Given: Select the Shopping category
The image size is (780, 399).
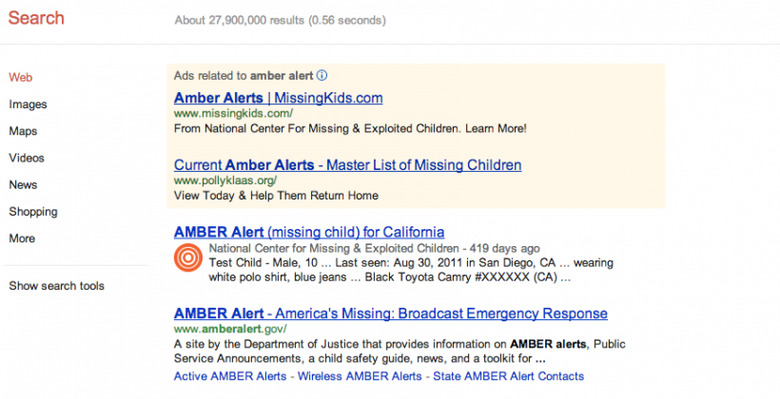Looking at the screenshot, I should tap(33, 212).
